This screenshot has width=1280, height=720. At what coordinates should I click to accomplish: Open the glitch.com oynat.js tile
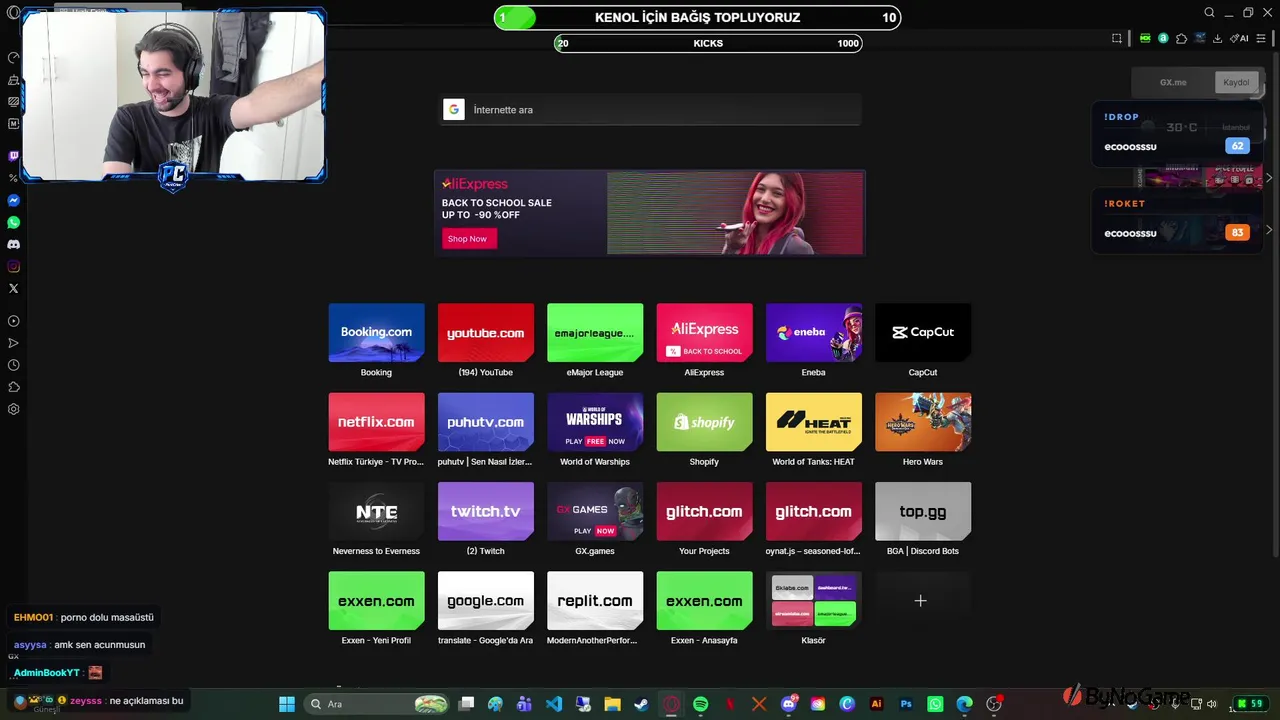coord(814,511)
